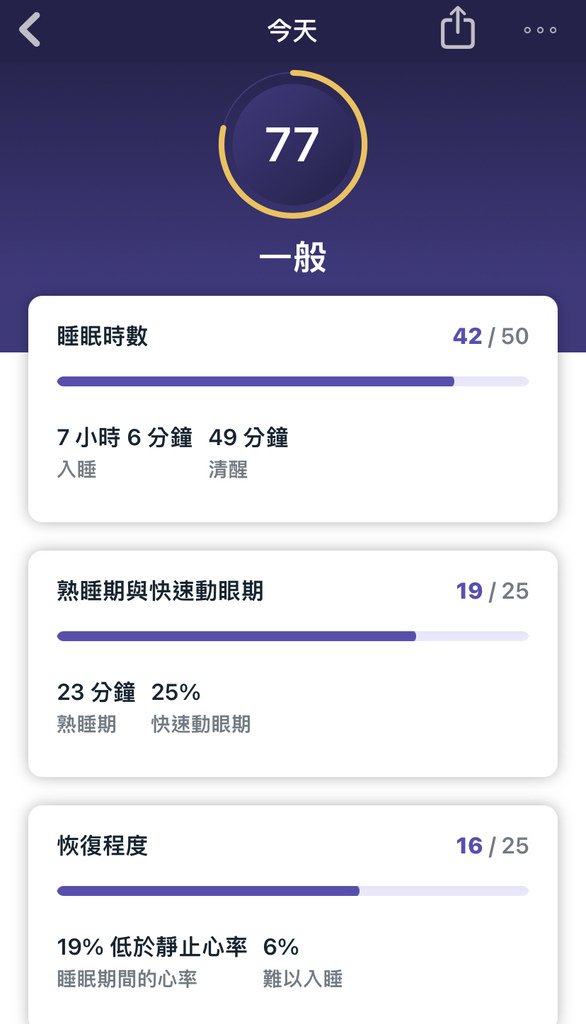Click the 熟睡期與快速動眼期 progress bar
The width and height of the screenshot is (586, 1024).
coord(293,636)
